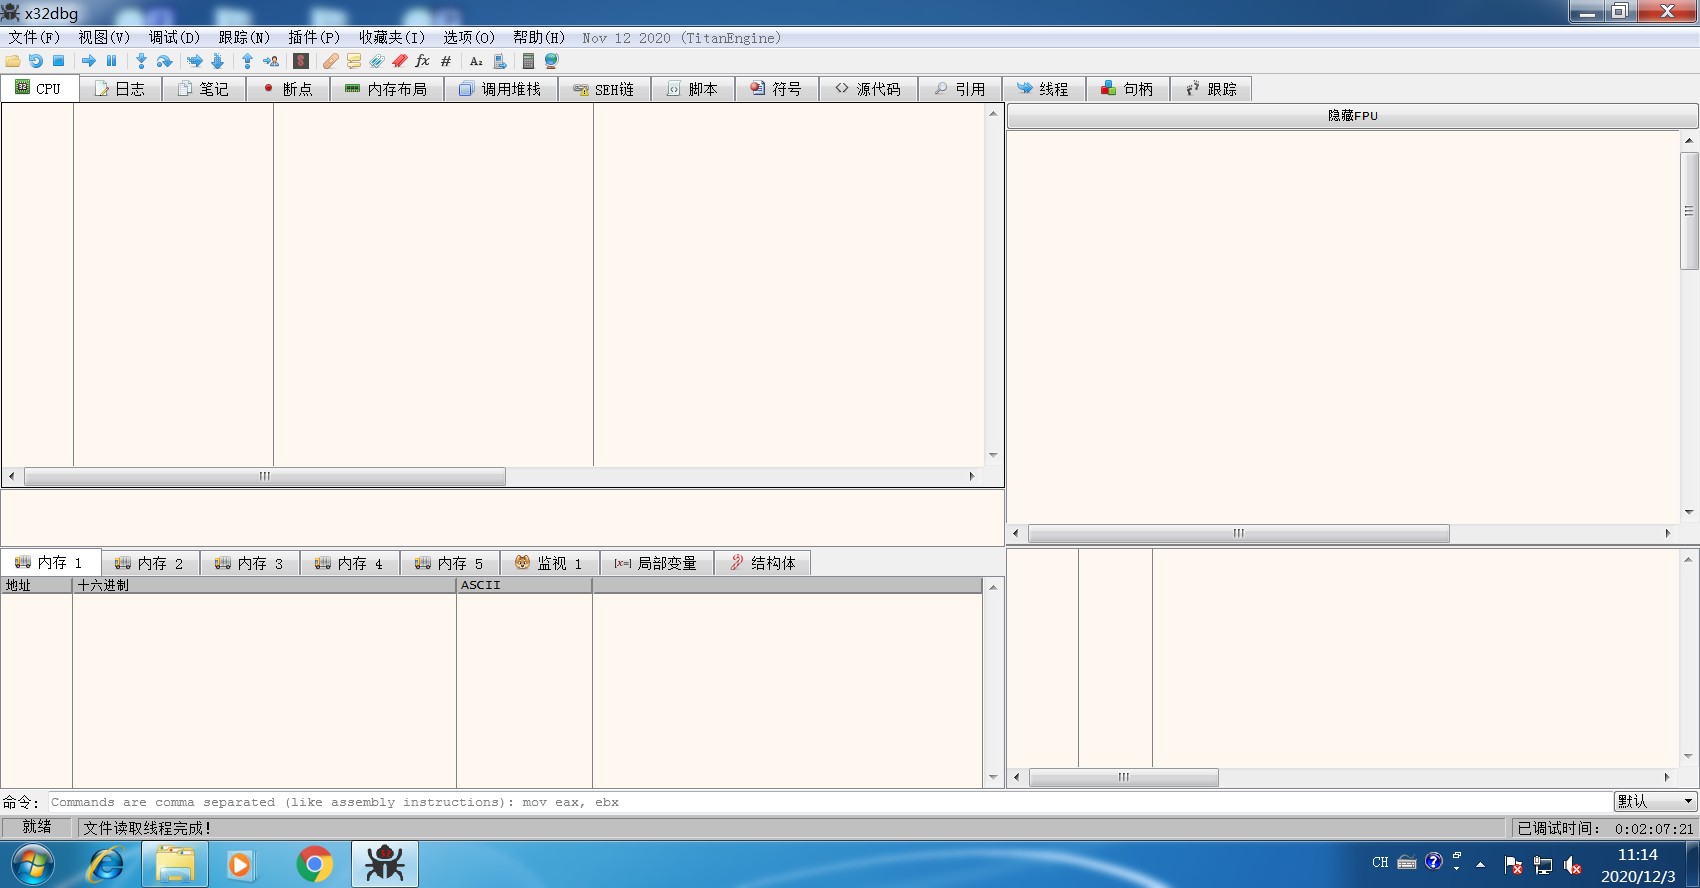The image size is (1700, 888).
Task: Select the 内存 3 dump tab
Action: pyautogui.click(x=250, y=563)
